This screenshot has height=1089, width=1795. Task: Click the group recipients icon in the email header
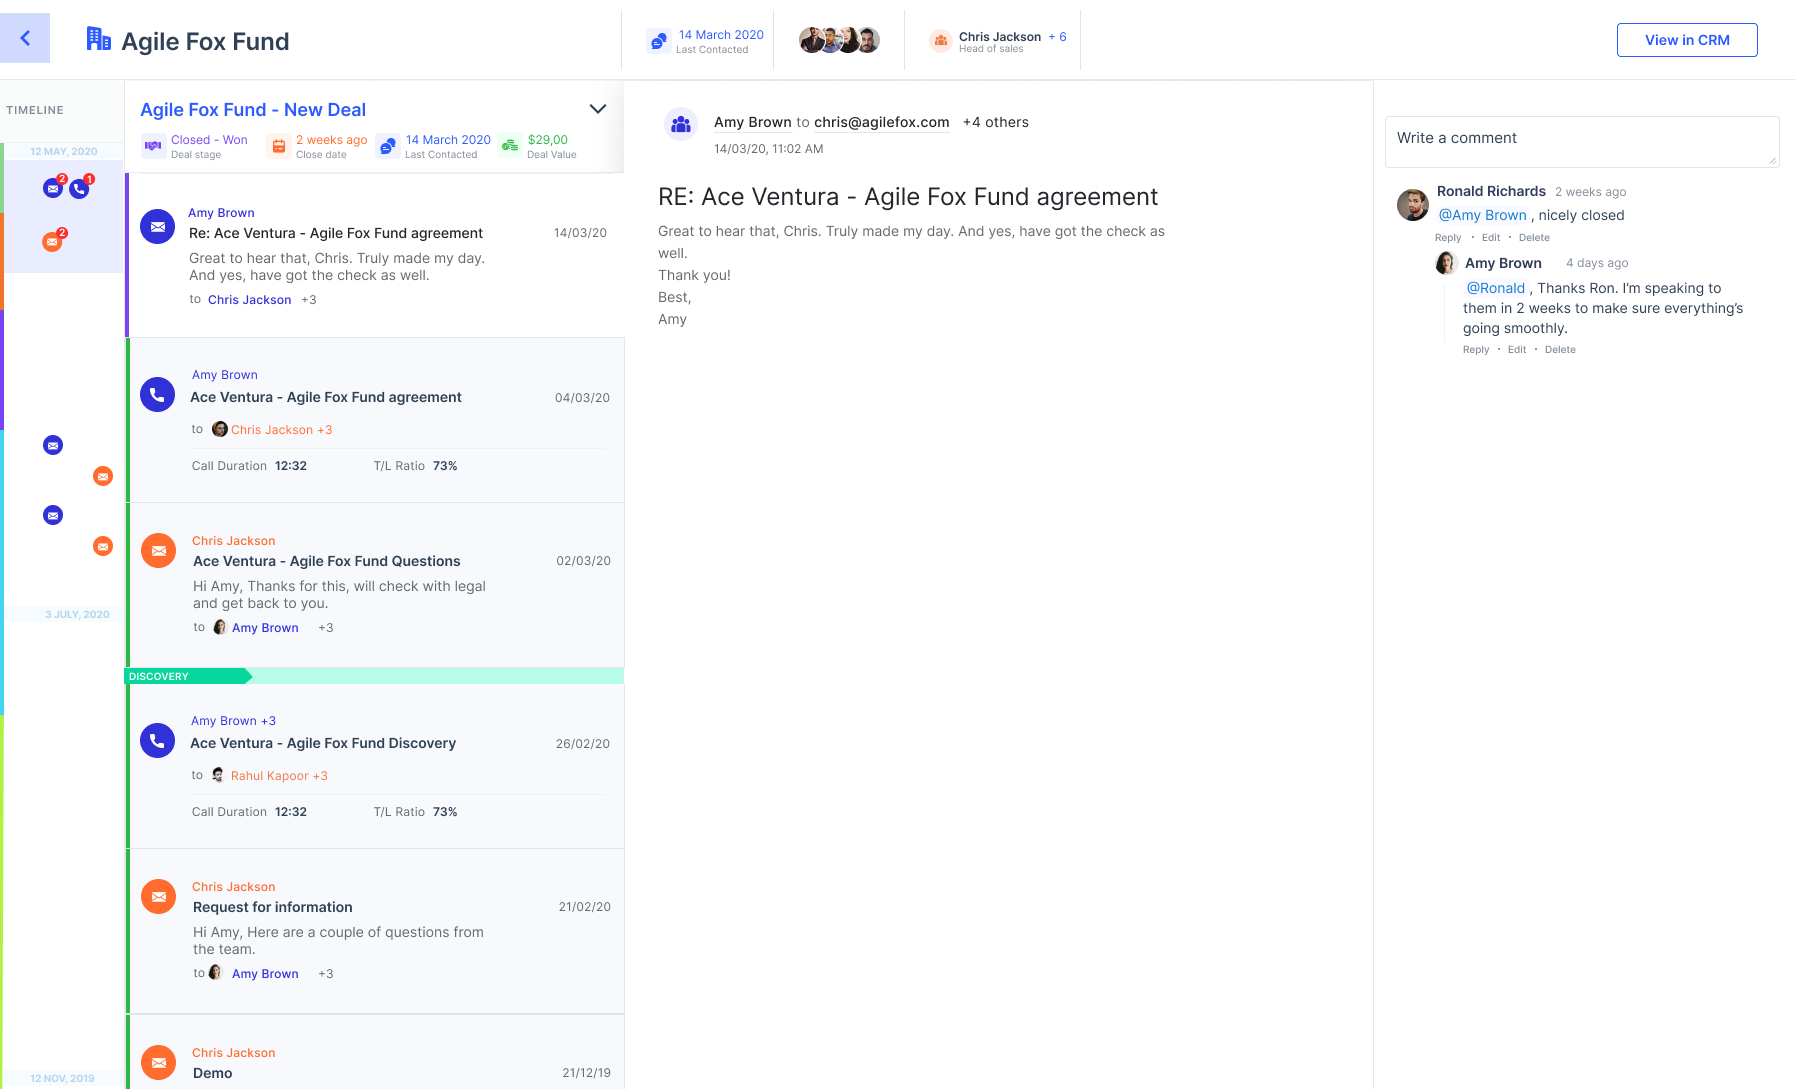coord(681,124)
